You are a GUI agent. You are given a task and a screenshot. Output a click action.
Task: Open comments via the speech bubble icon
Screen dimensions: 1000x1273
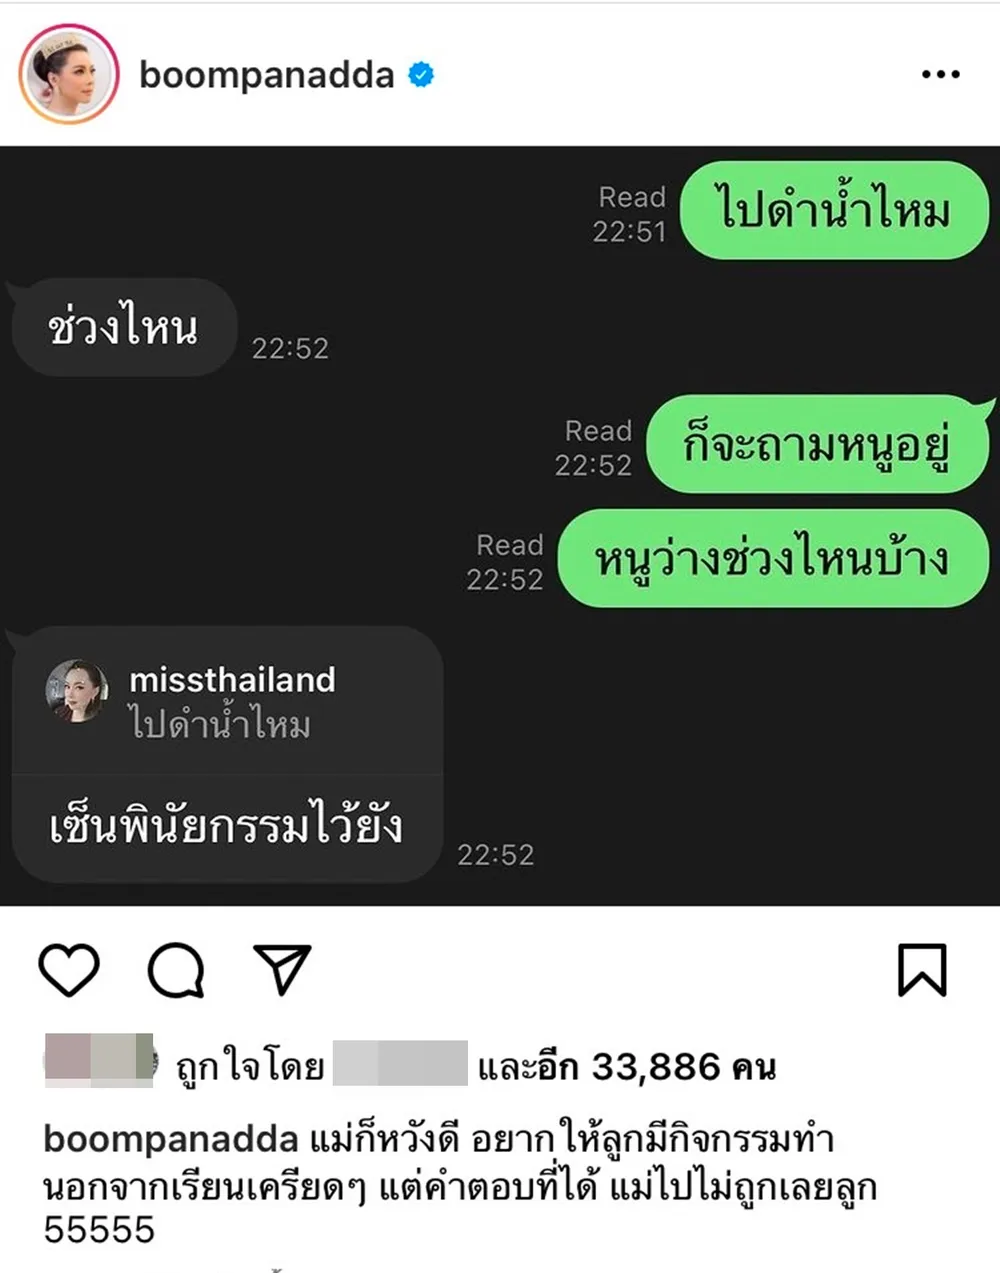click(x=176, y=969)
